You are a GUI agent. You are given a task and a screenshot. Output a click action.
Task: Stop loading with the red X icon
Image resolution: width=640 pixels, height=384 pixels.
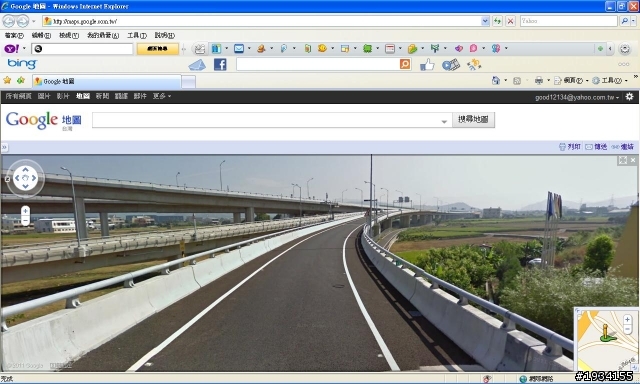click(x=510, y=21)
